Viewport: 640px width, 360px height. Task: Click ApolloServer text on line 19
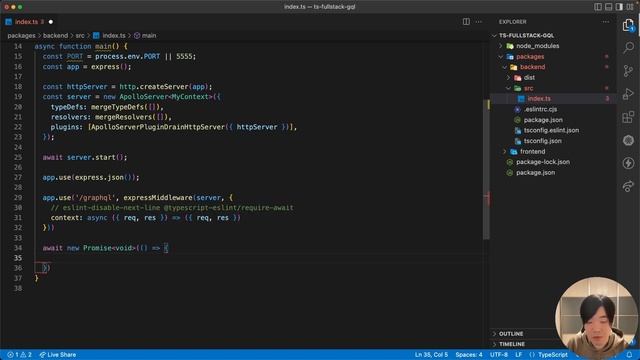click(x=143, y=97)
